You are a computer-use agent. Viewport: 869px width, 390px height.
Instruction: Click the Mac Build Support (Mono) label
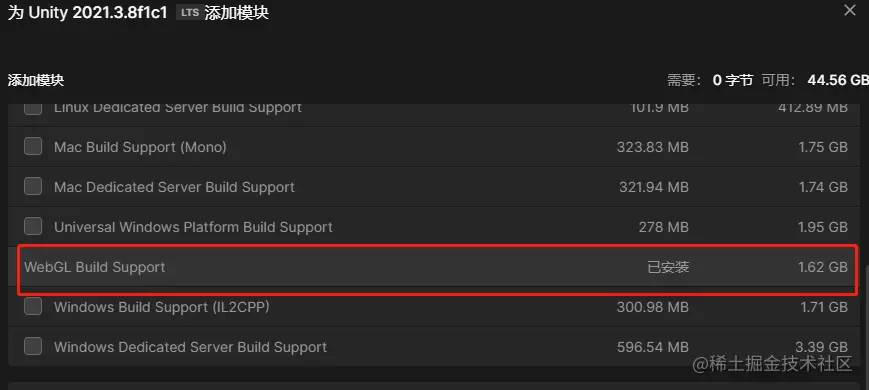pyautogui.click(x=140, y=147)
